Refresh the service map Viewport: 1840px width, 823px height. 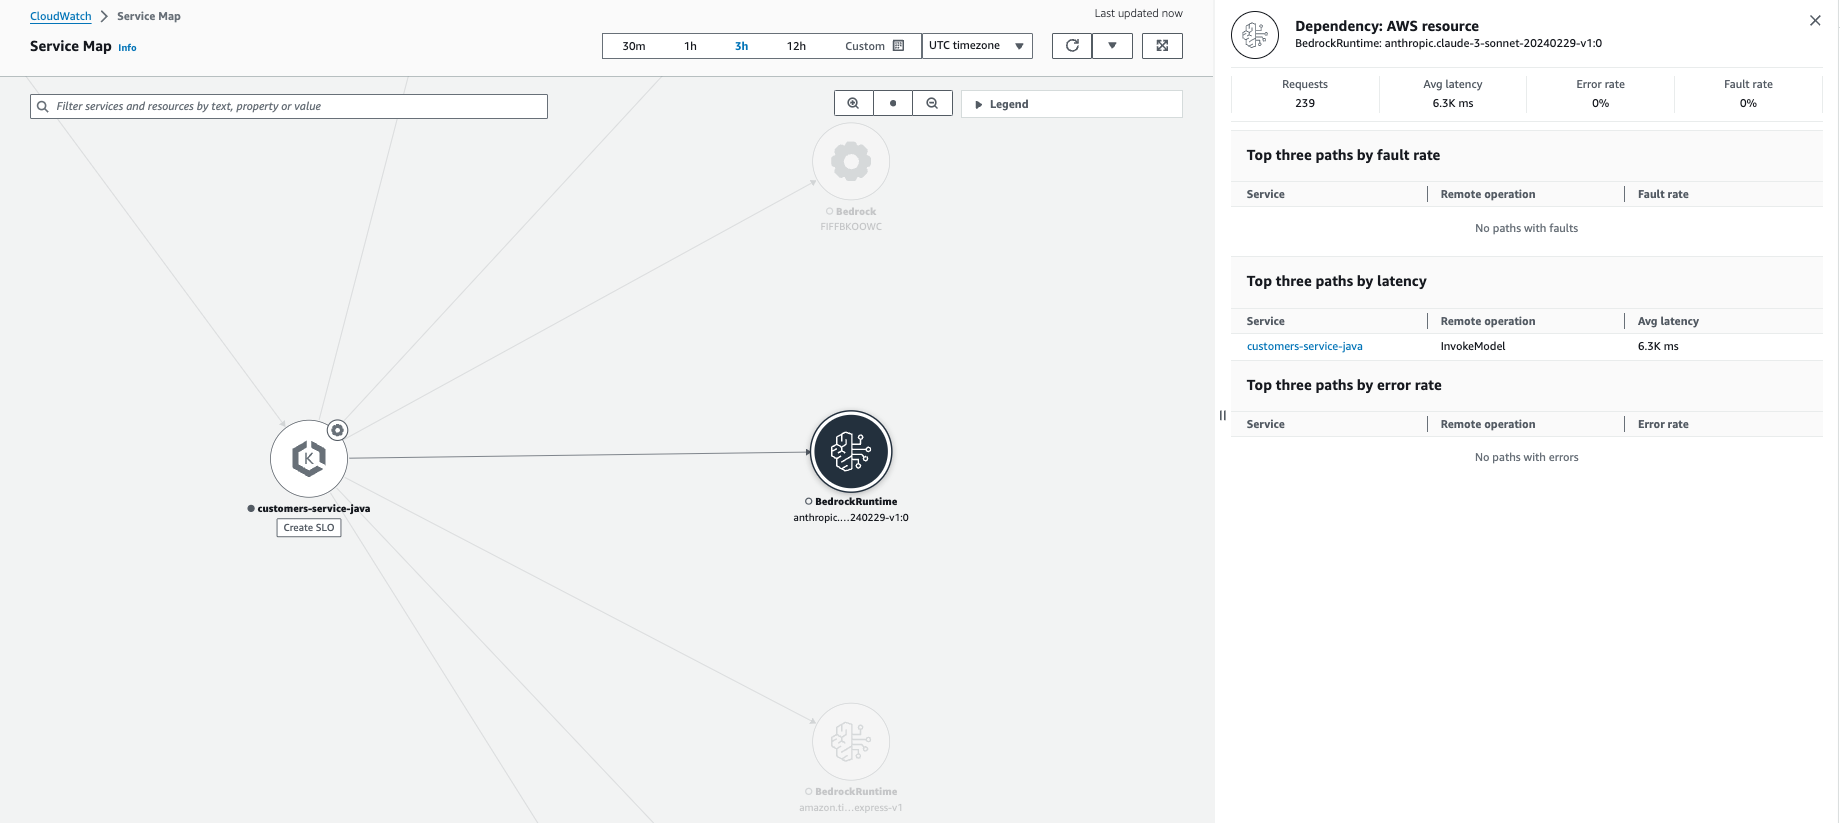pyautogui.click(x=1072, y=46)
